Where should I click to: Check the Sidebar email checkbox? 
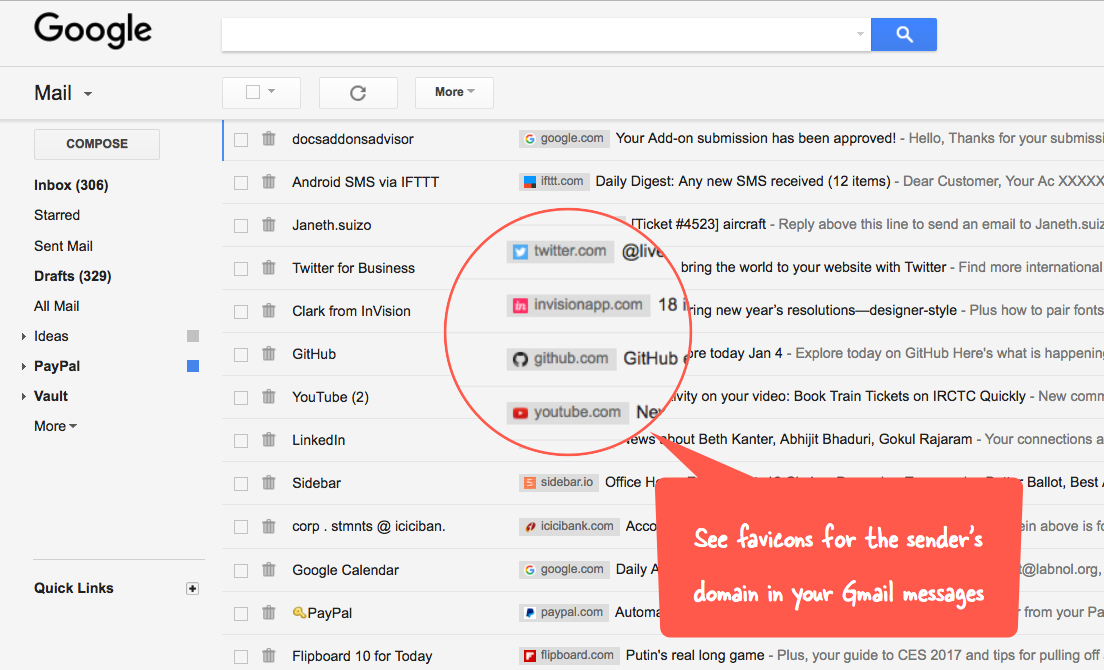click(241, 483)
